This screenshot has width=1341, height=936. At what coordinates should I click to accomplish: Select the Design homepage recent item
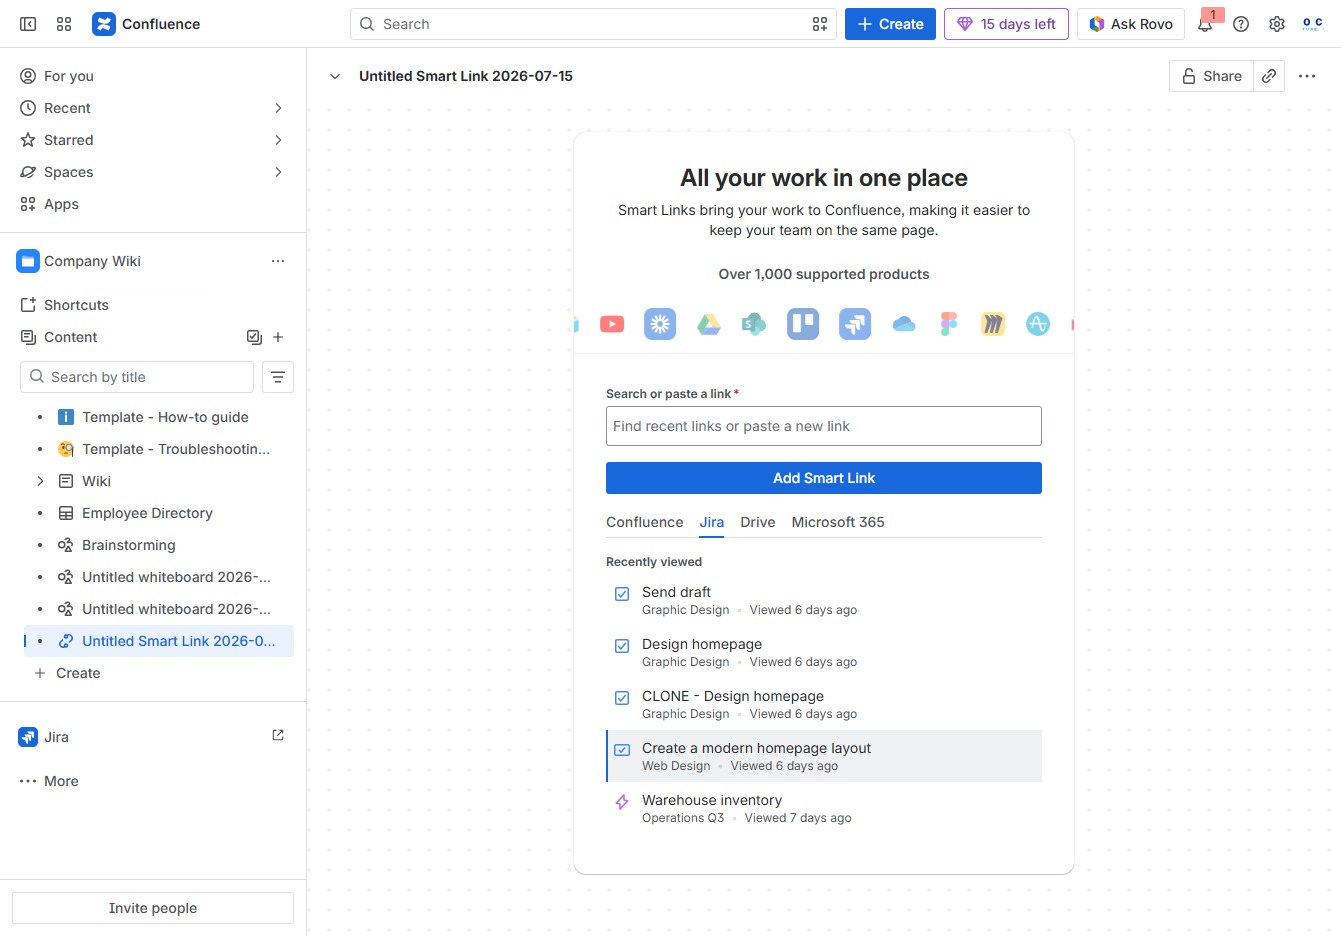(x=824, y=652)
